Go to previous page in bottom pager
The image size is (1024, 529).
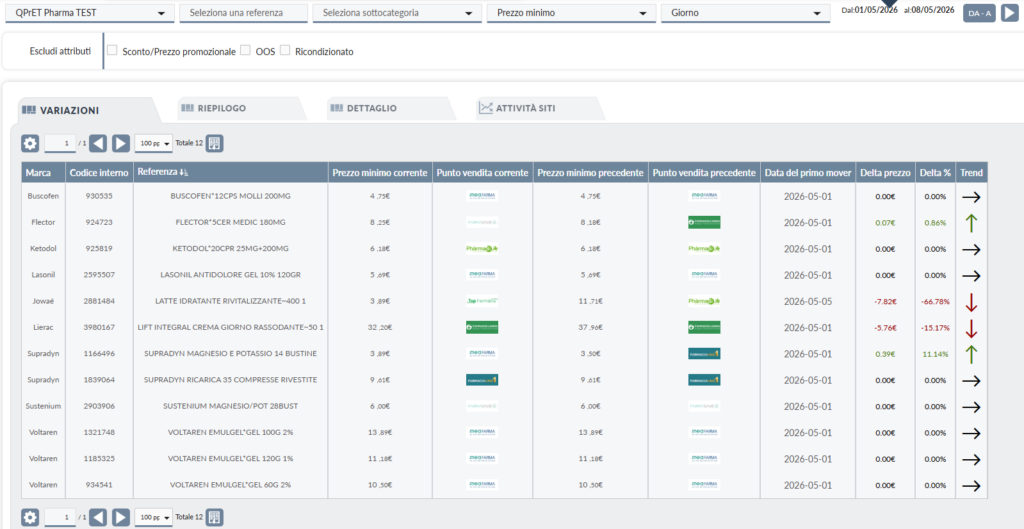point(98,518)
